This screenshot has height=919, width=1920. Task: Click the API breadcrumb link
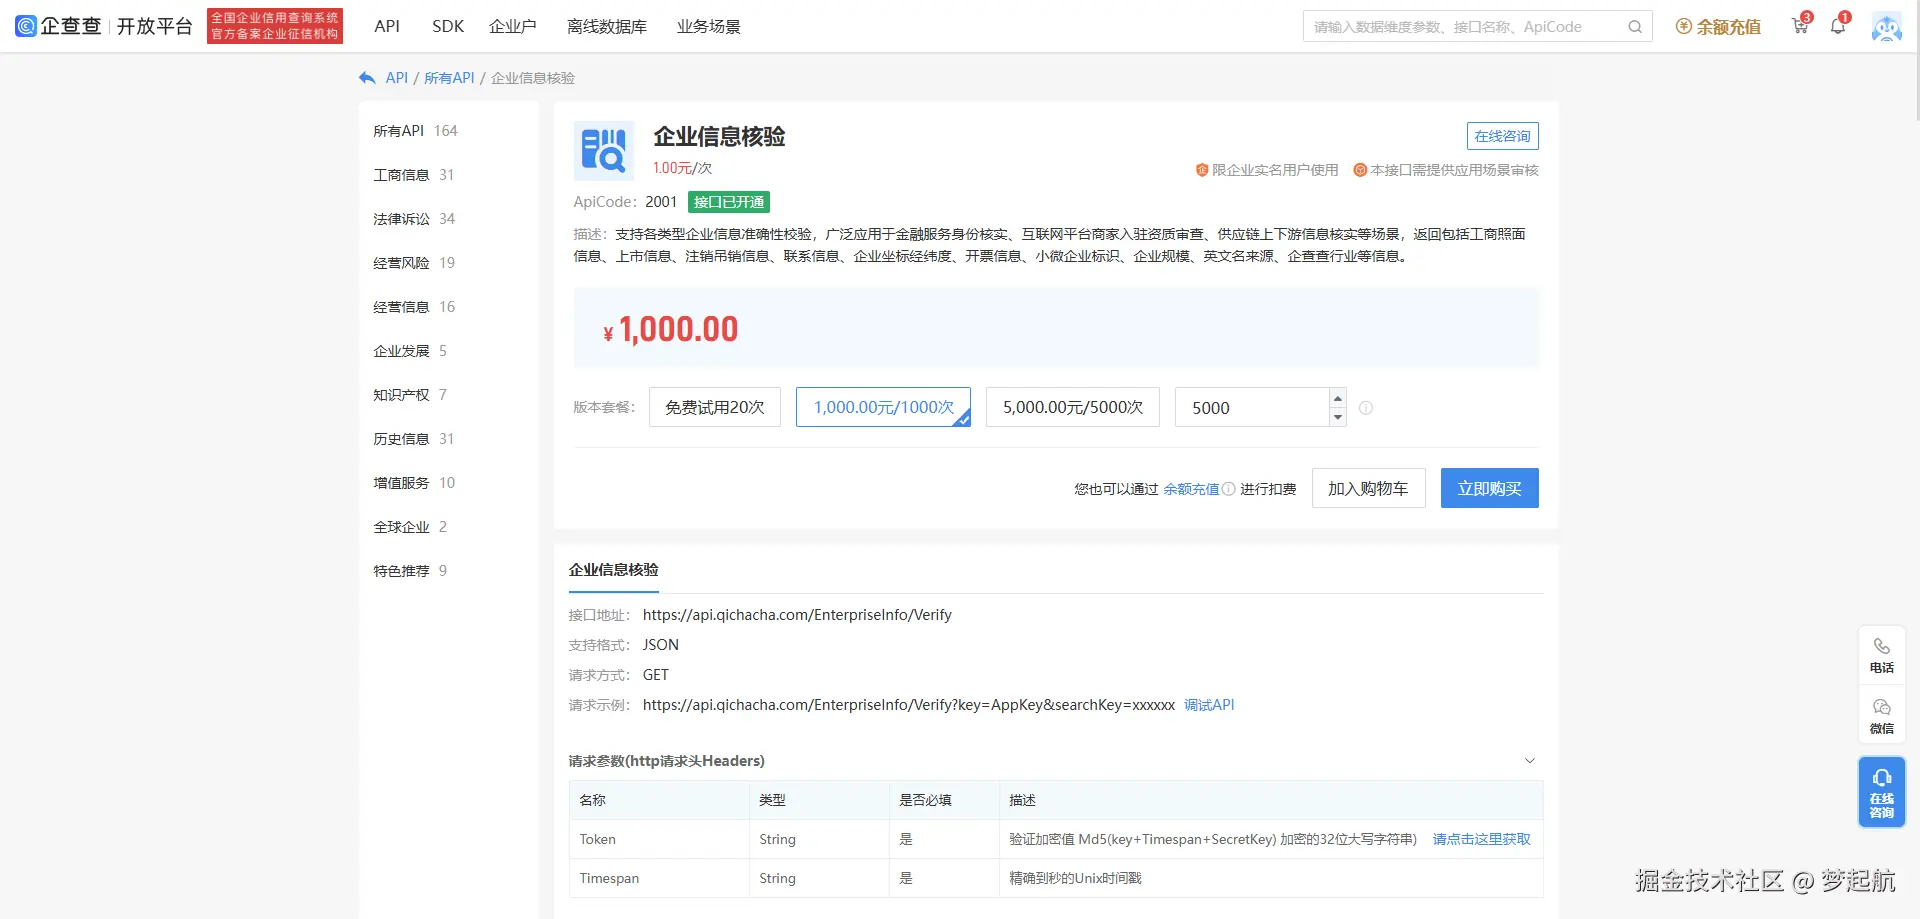pos(397,78)
